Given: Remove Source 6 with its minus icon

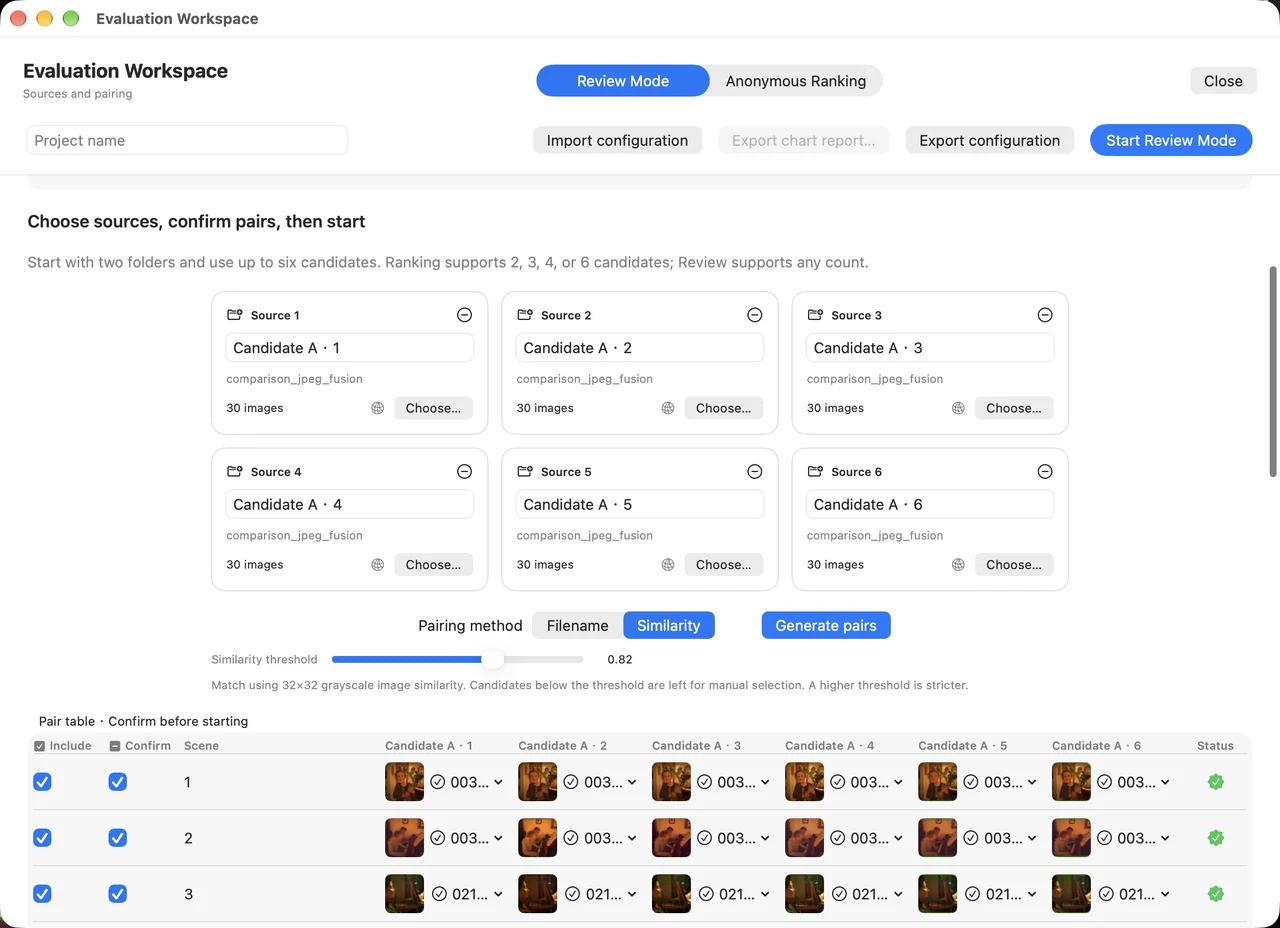Looking at the screenshot, I should [1045, 472].
